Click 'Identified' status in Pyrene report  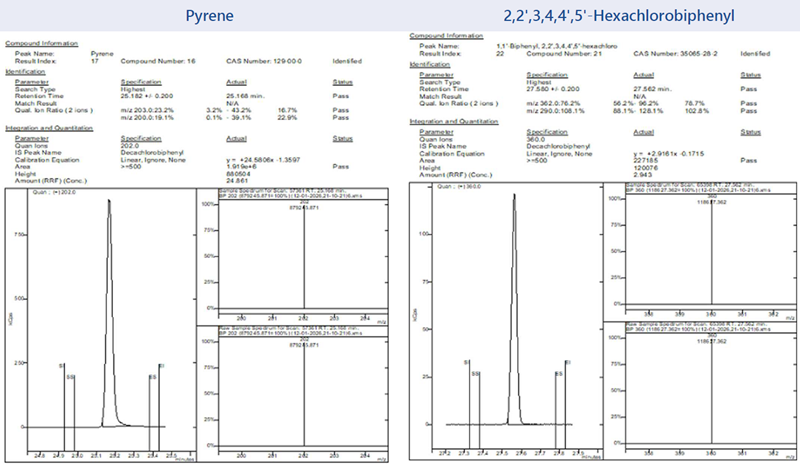tap(347, 61)
